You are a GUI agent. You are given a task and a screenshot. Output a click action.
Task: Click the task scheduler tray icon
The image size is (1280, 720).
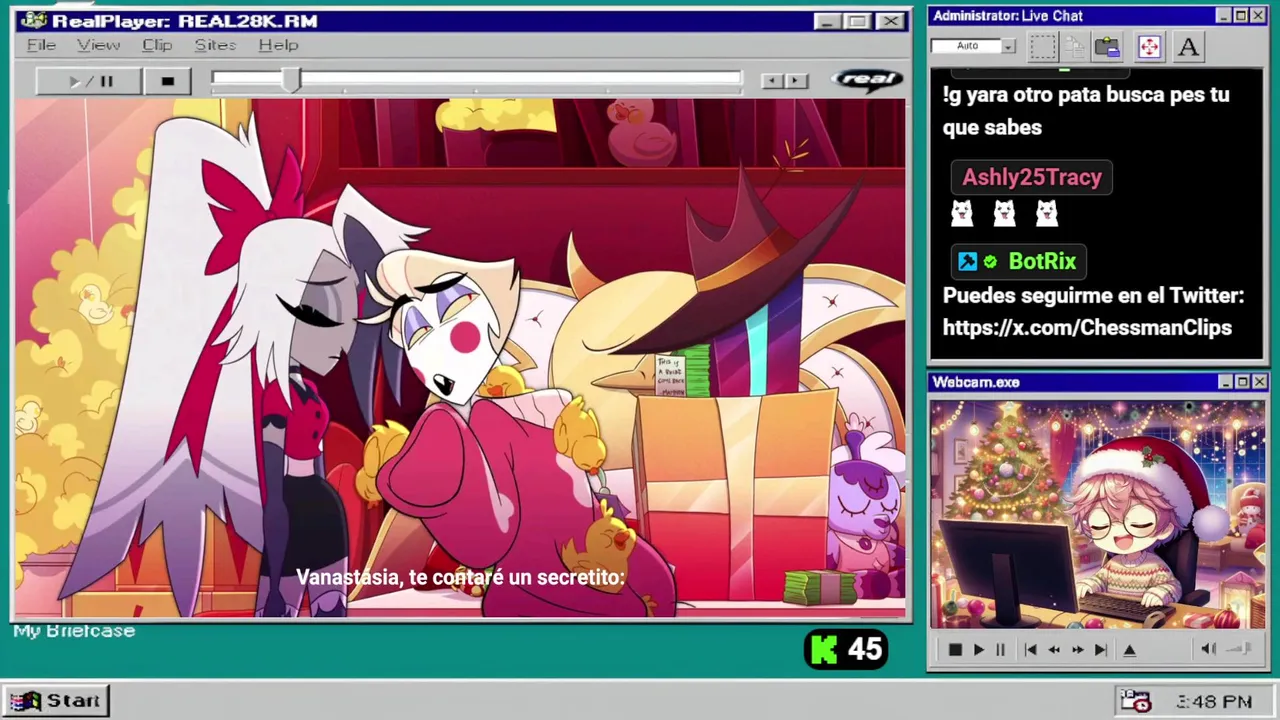1135,701
